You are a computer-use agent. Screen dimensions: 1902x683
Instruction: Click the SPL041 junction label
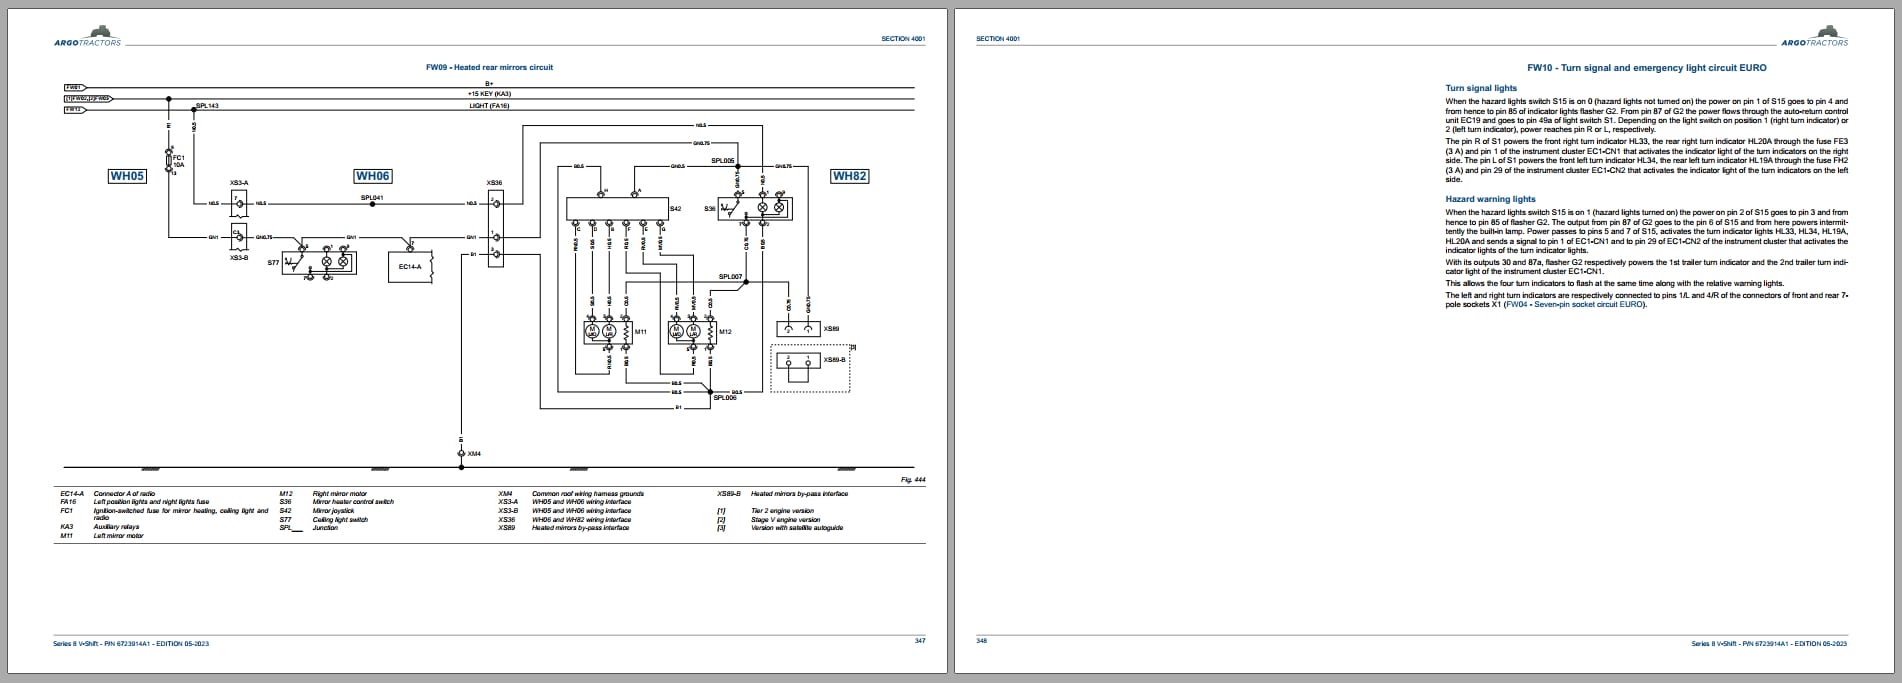tap(372, 198)
